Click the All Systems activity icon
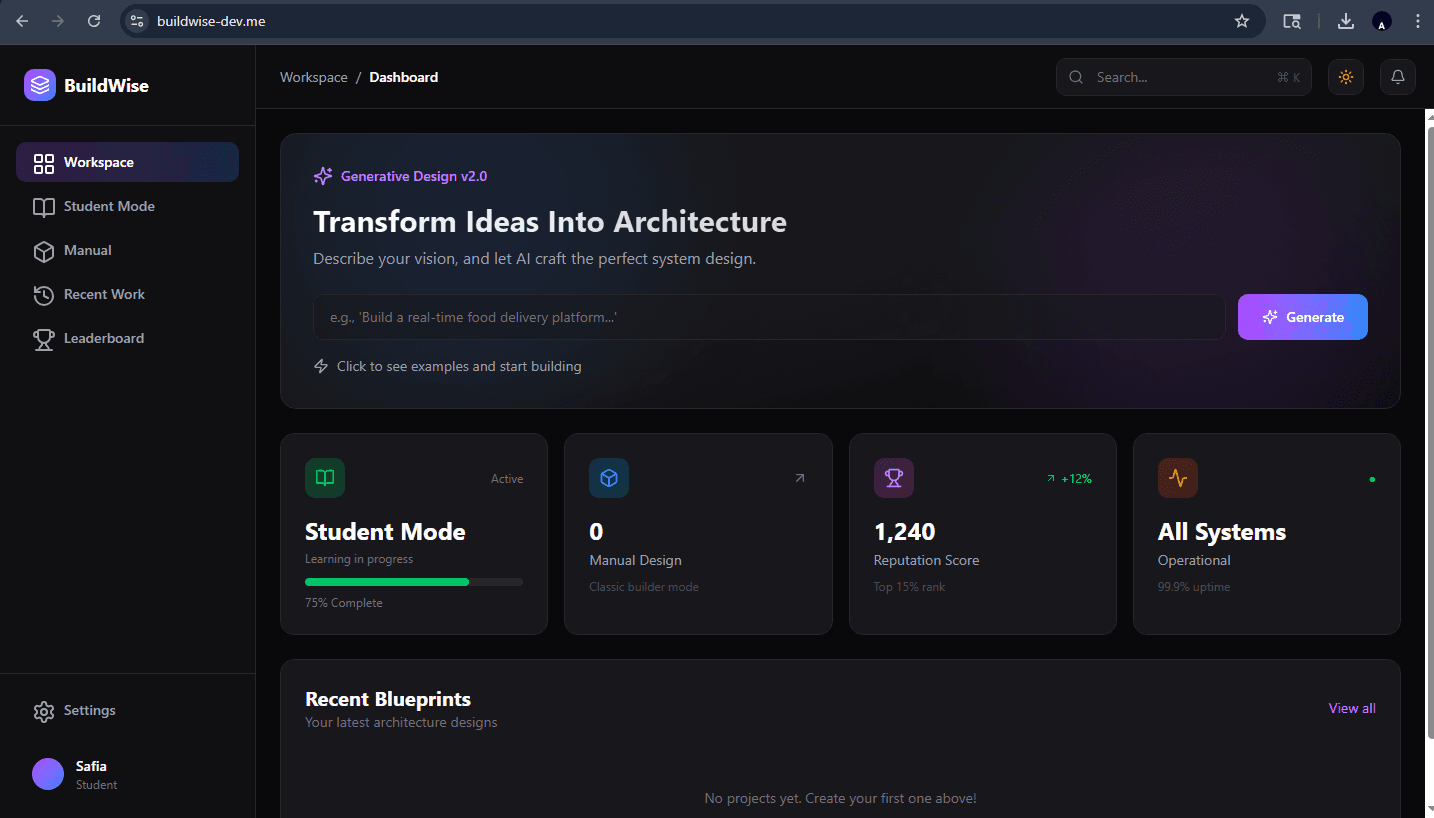 pyautogui.click(x=1177, y=478)
